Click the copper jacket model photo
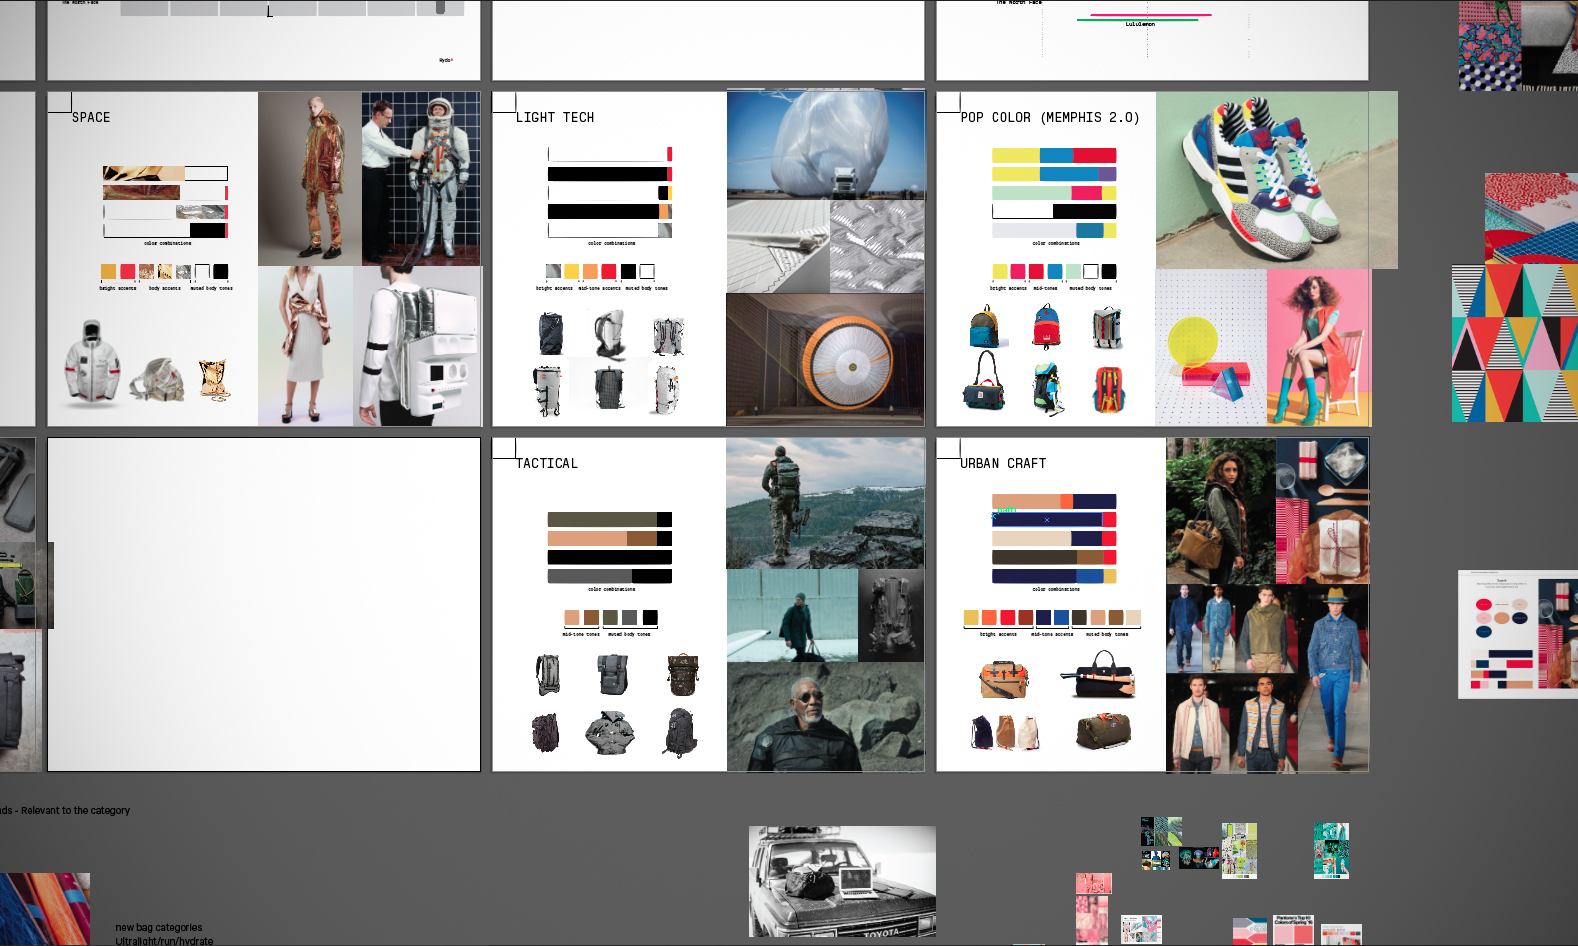 pos(309,179)
